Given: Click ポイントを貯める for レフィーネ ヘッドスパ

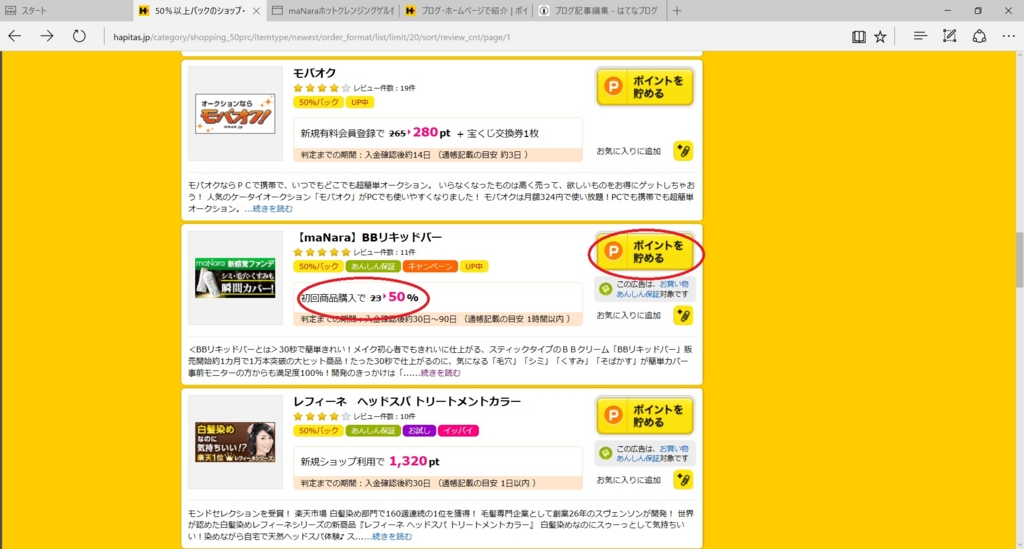Looking at the screenshot, I should [x=645, y=416].
